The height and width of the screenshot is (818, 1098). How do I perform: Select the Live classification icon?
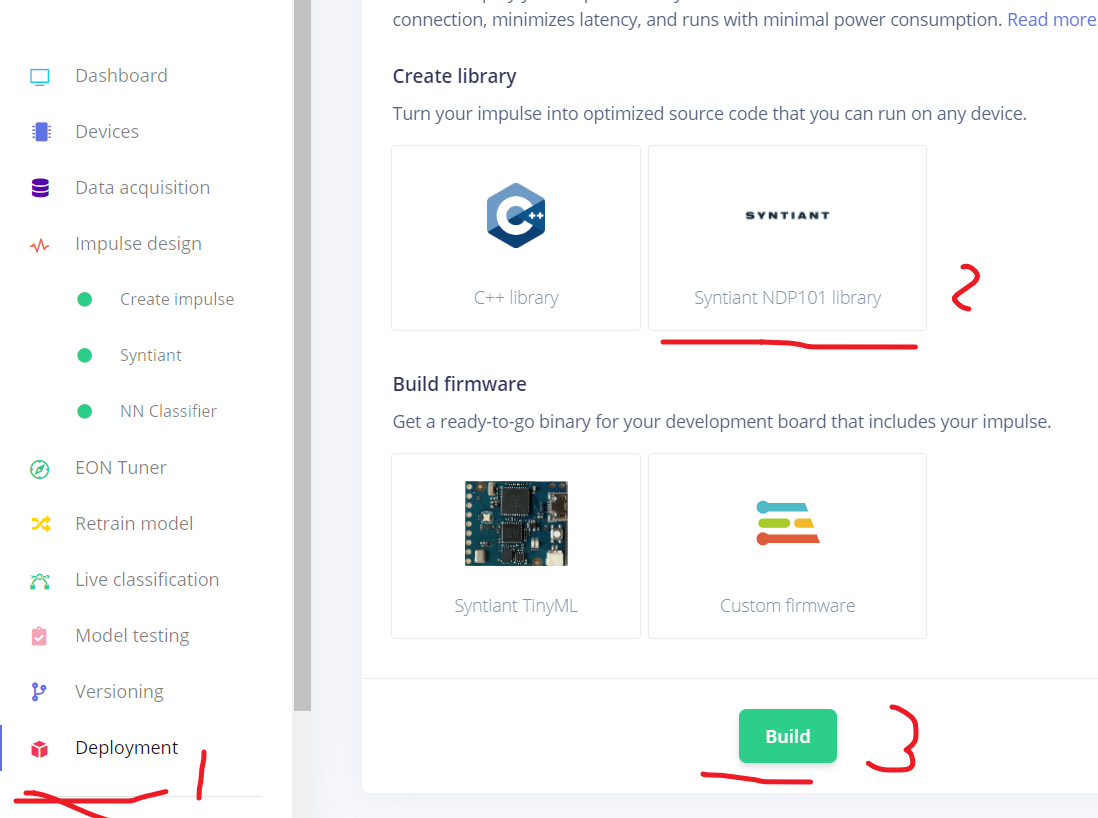tap(40, 581)
